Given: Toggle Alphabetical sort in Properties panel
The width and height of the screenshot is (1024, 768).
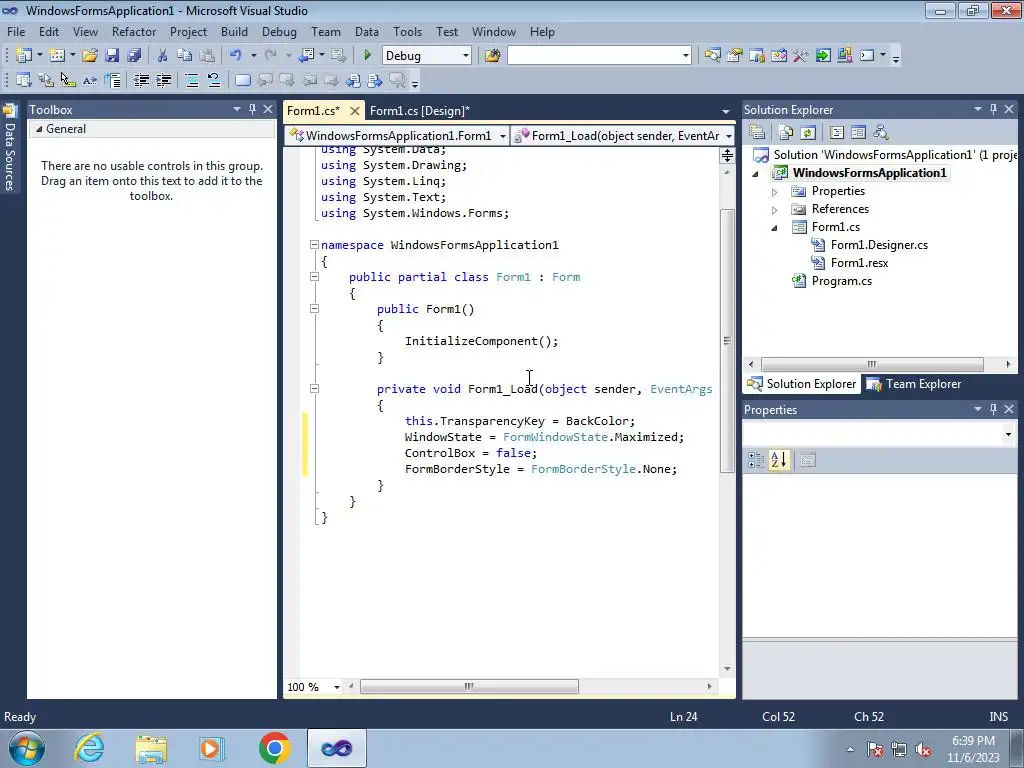Looking at the screenshot, I should [778, 460].
